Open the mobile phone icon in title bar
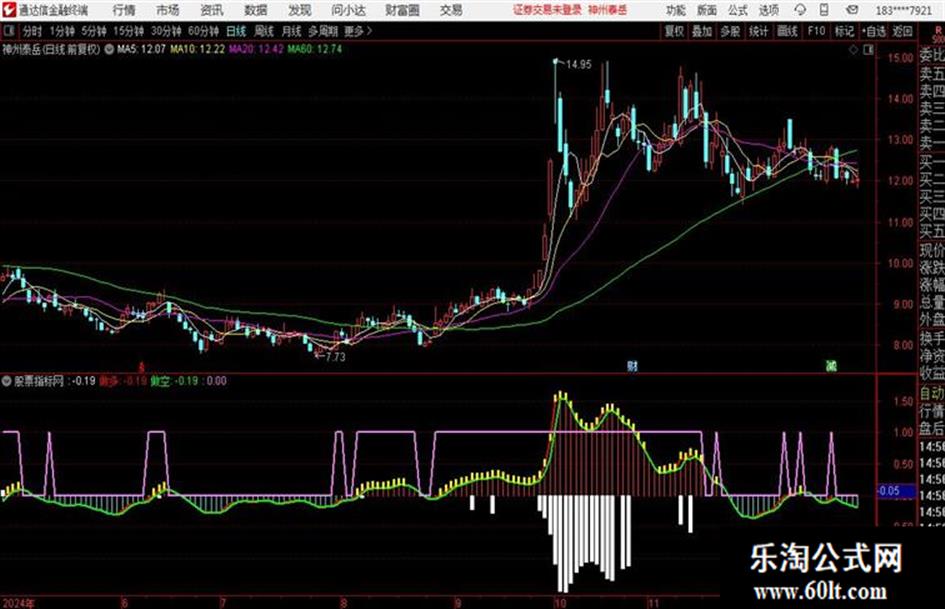 click(824, 10)
